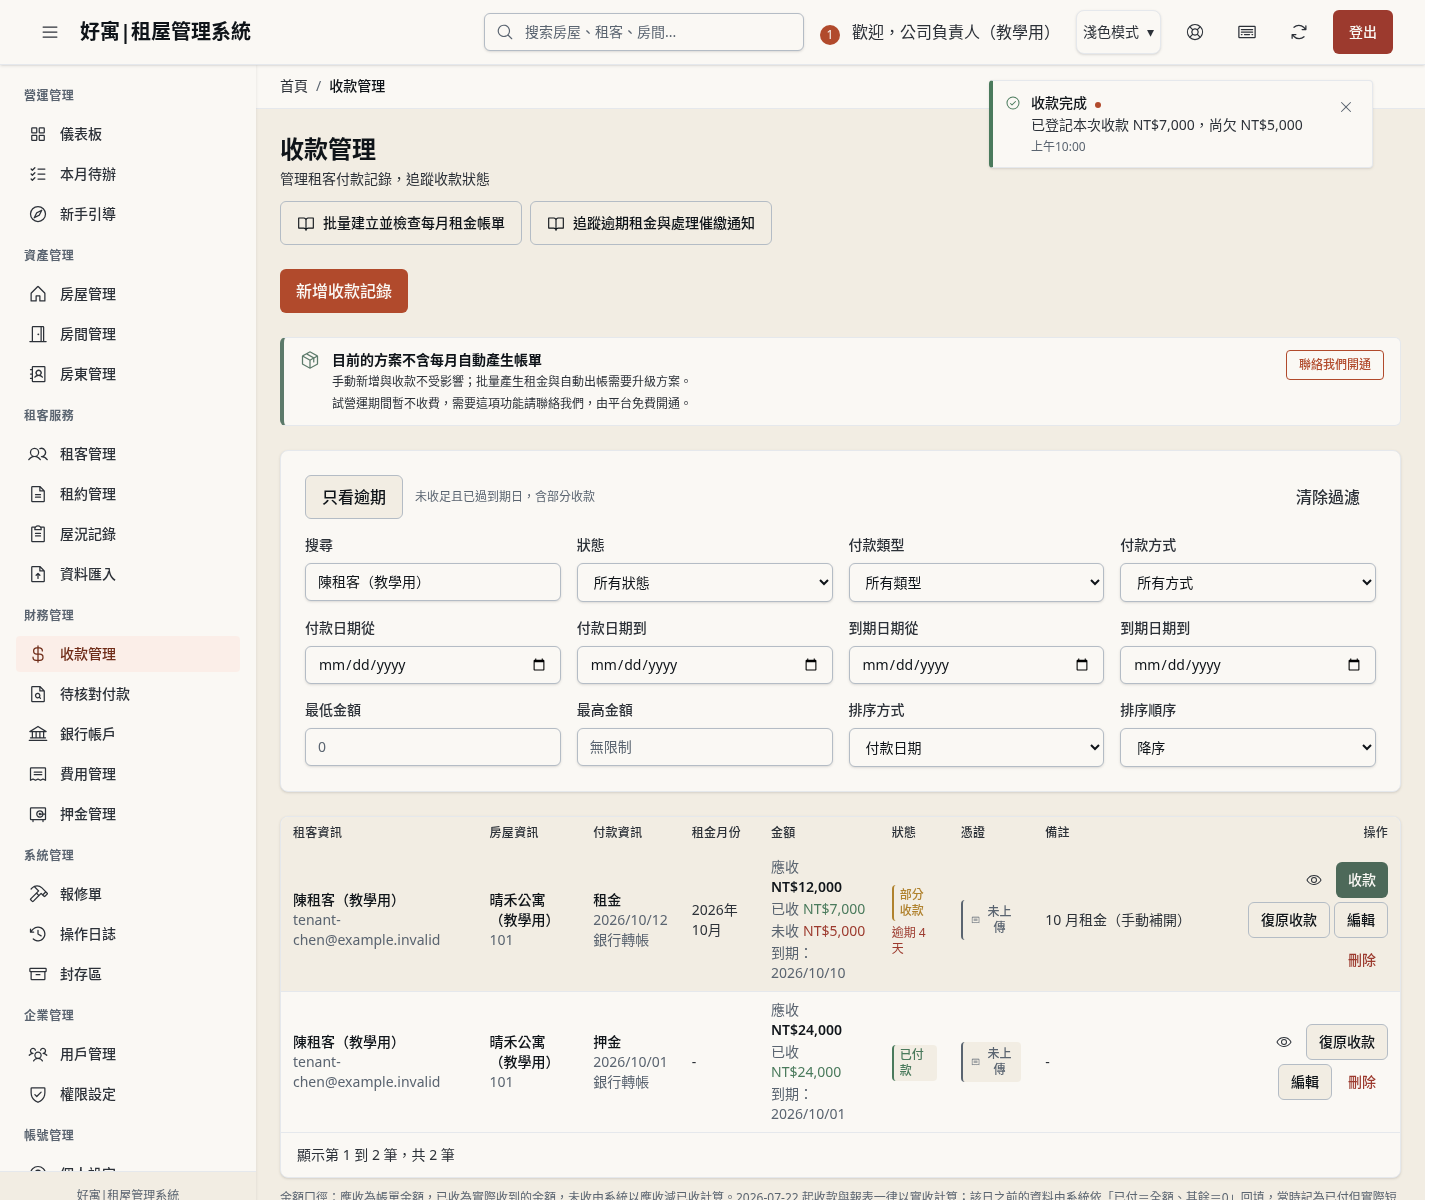Click 復原收款 on the 押金 row
The image size is (1440, 1200).
click(x=1347, y=1042)
